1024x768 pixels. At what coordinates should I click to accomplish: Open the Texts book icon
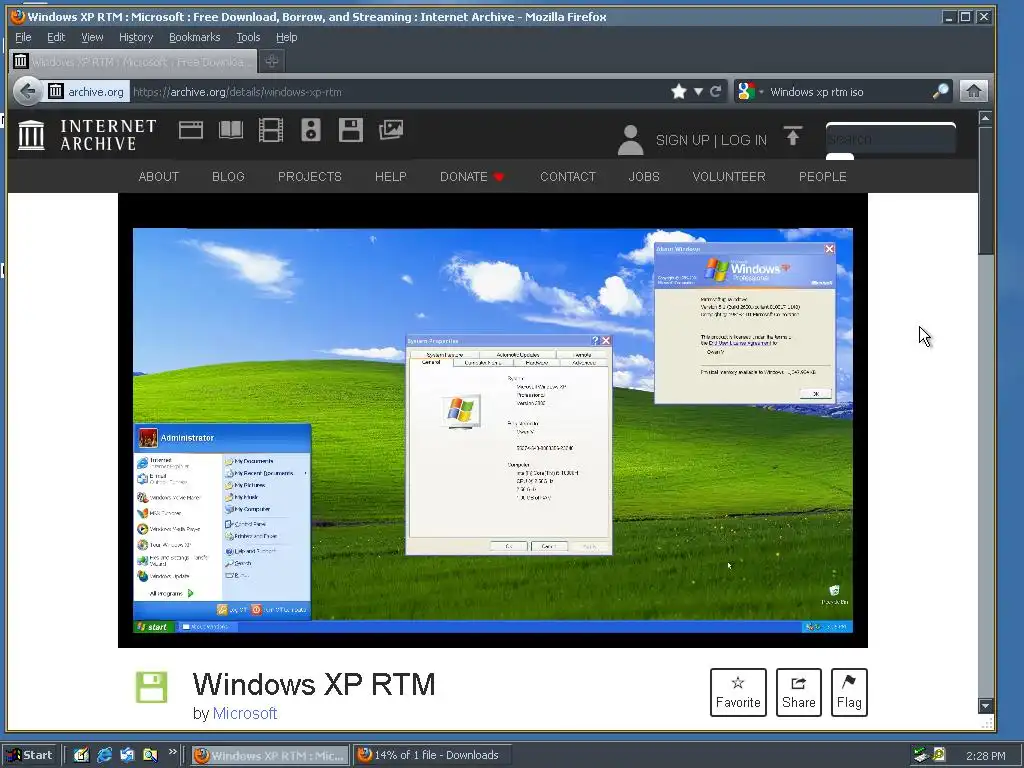coord(231,130)
